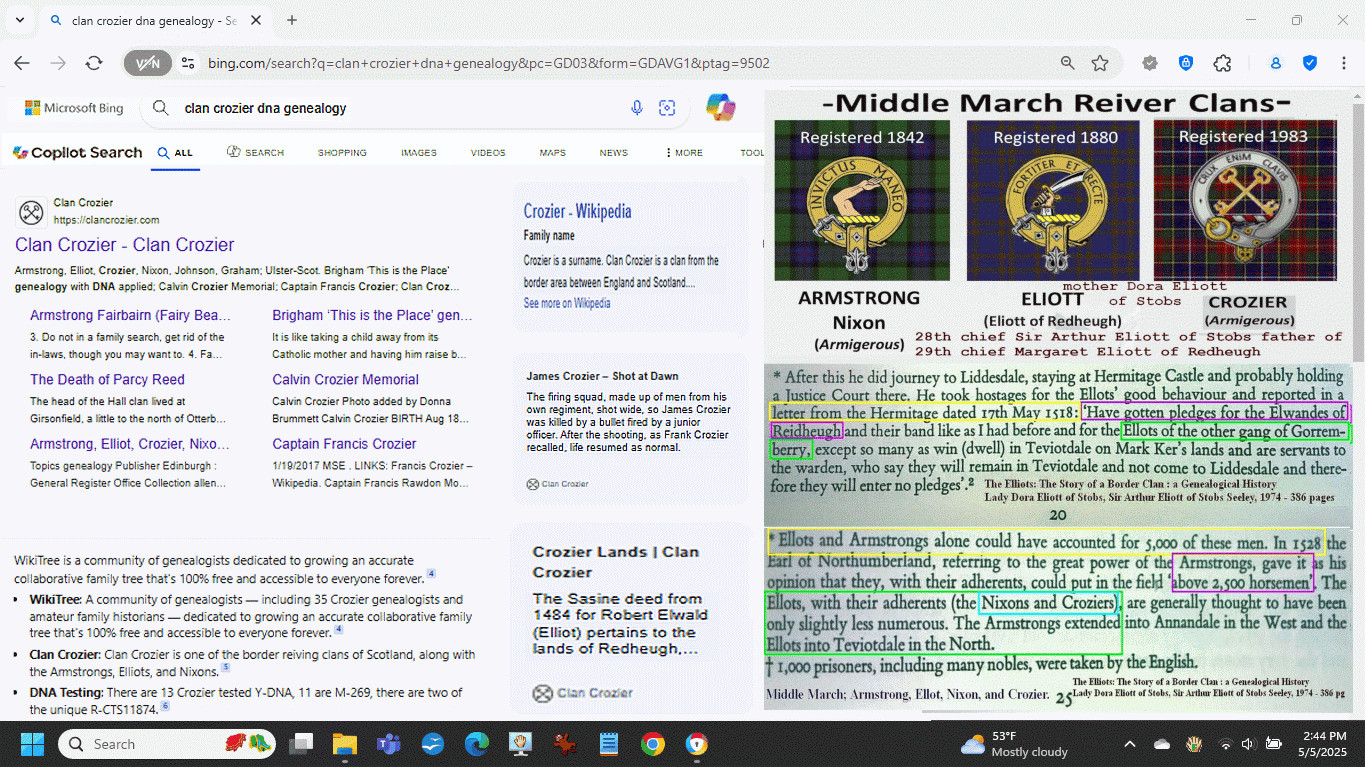Click the blue checkmark shield extension

[1310, 63]
